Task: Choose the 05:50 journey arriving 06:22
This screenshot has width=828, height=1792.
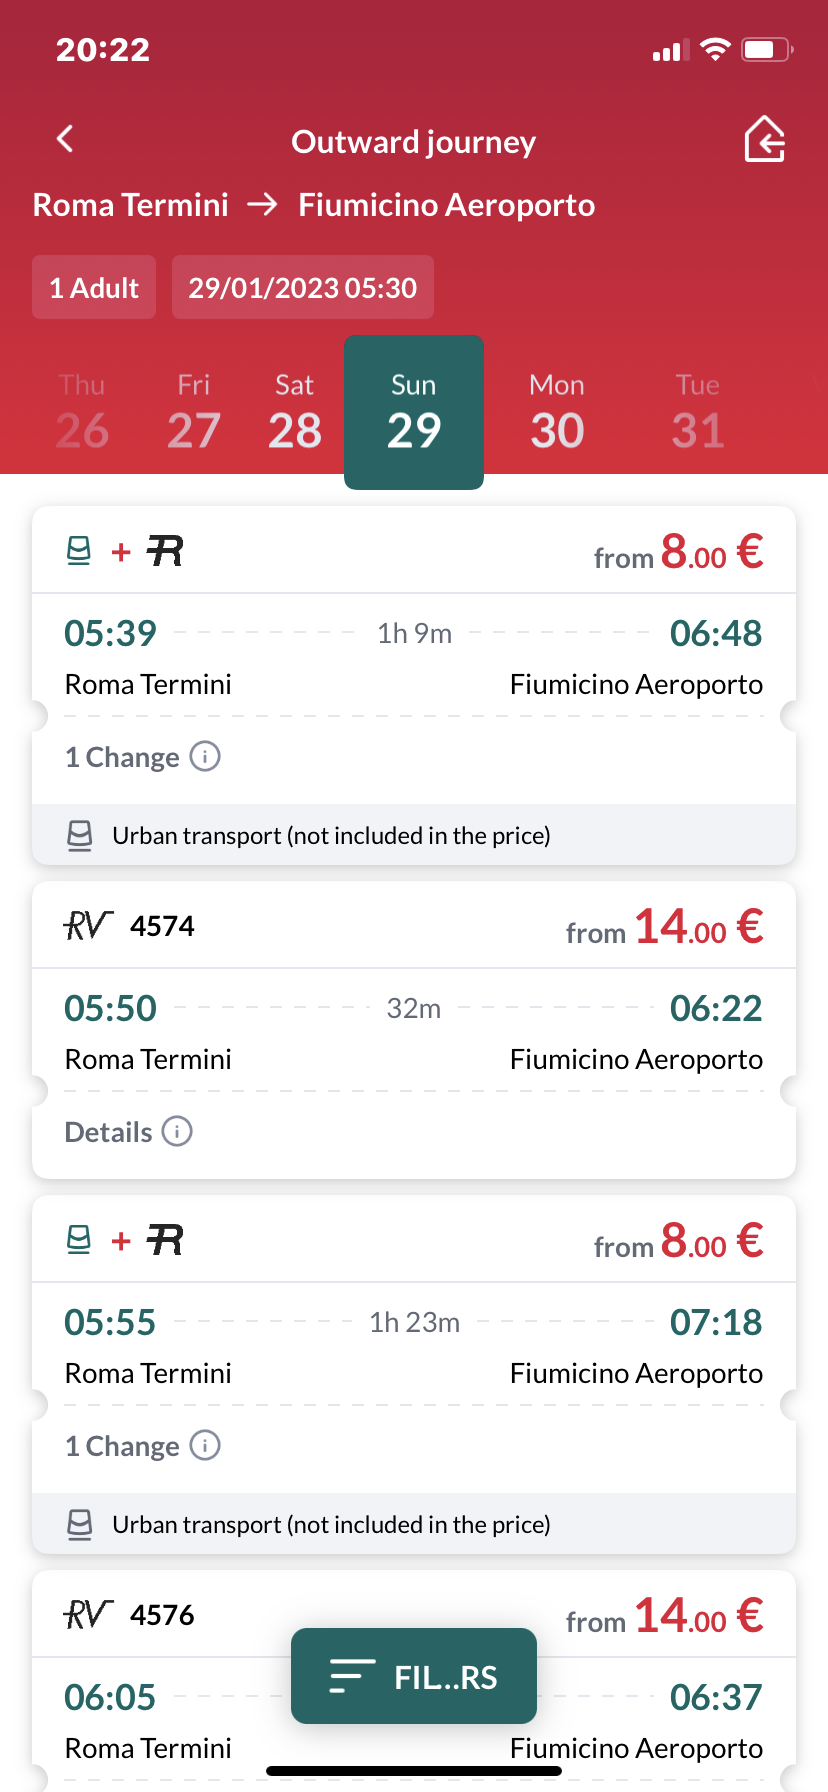Action: pos(414,1030)
